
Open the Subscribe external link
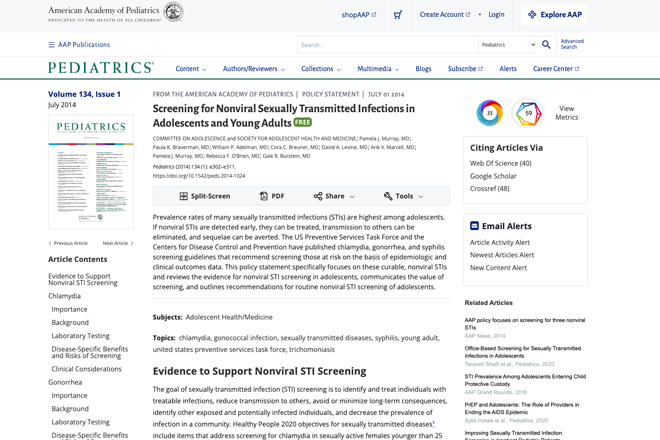465,69
